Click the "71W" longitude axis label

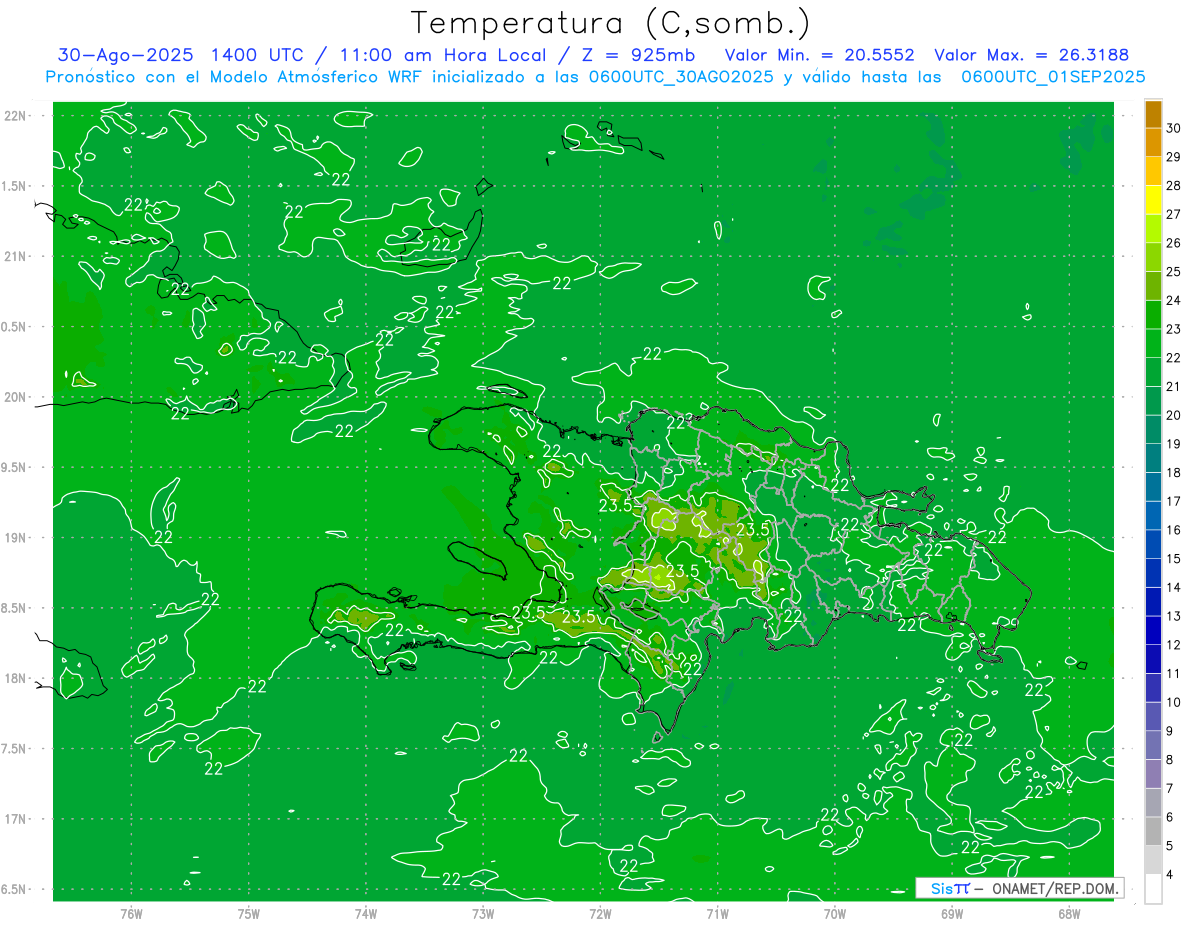[x=717, y=914]
